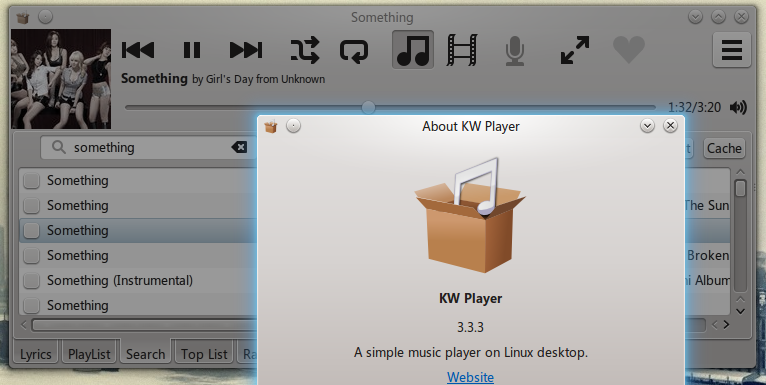766x385 pixels.
Task: Toggle fullscreen with the arrows icon
Action: (x=574, y=50)
